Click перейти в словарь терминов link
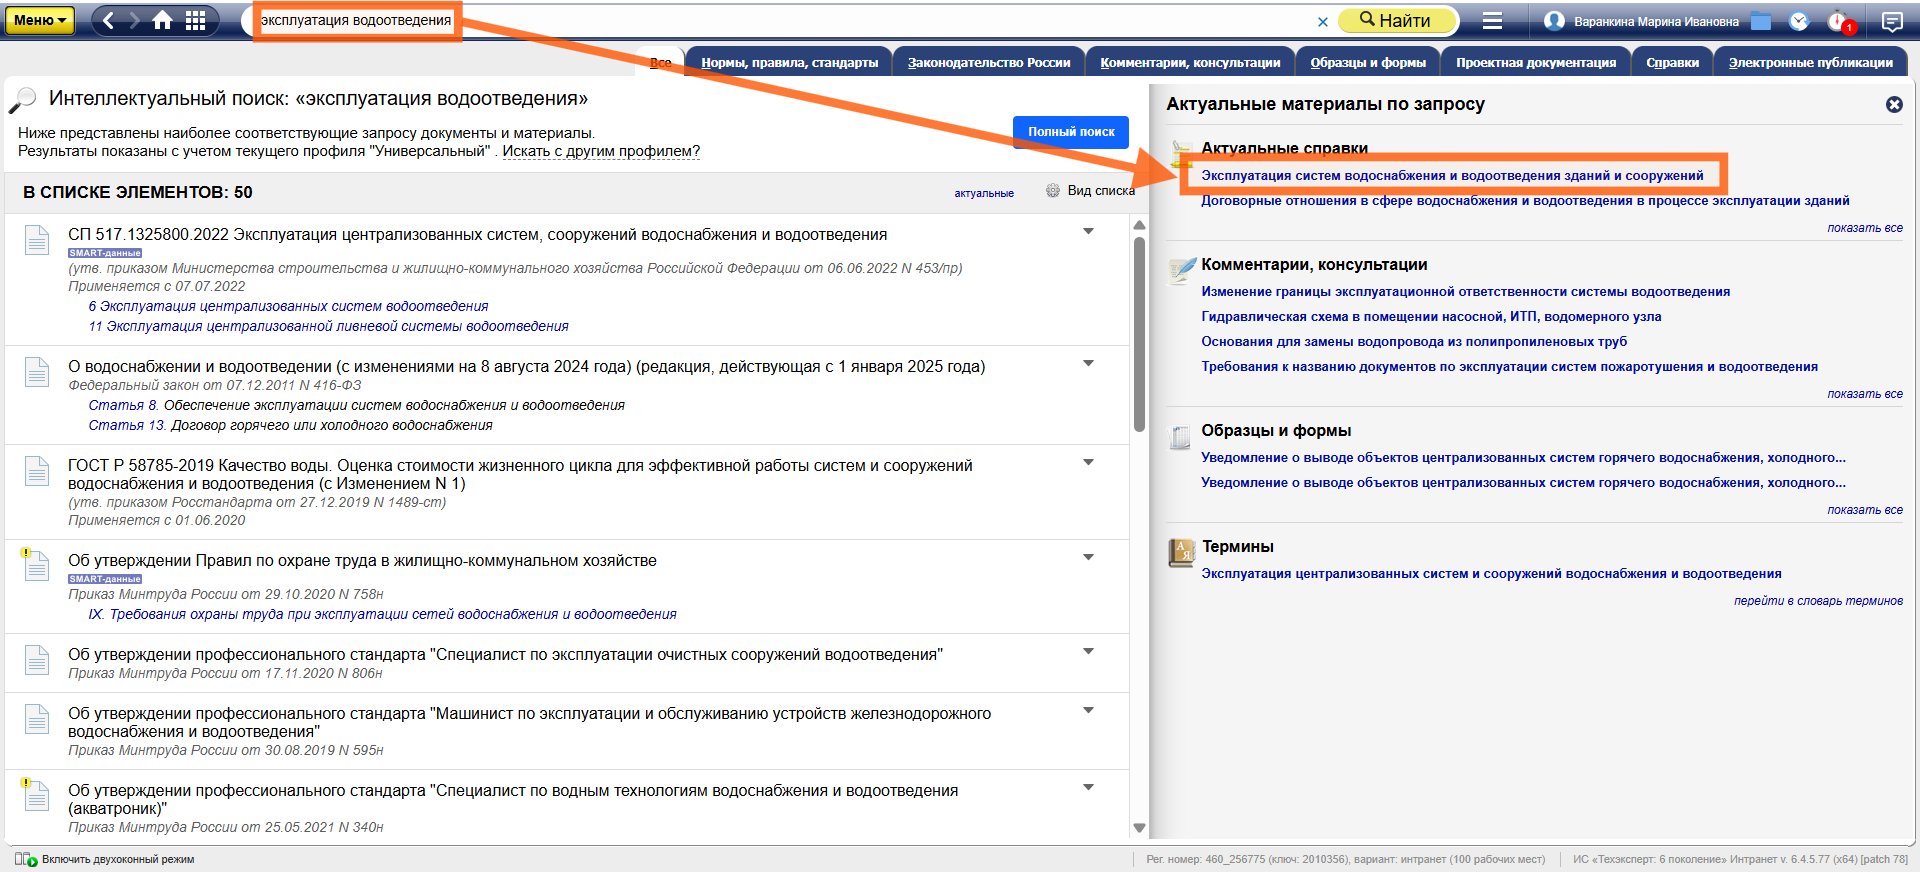The image size is (1920, 872). tap(1818, 601)
